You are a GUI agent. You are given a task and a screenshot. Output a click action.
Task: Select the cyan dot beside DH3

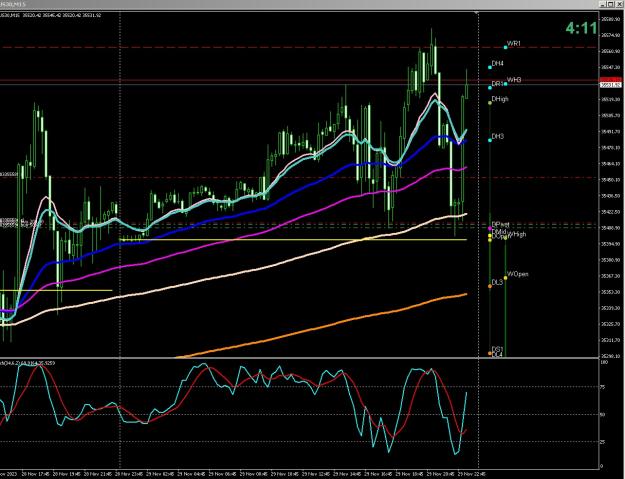(490, 140)
